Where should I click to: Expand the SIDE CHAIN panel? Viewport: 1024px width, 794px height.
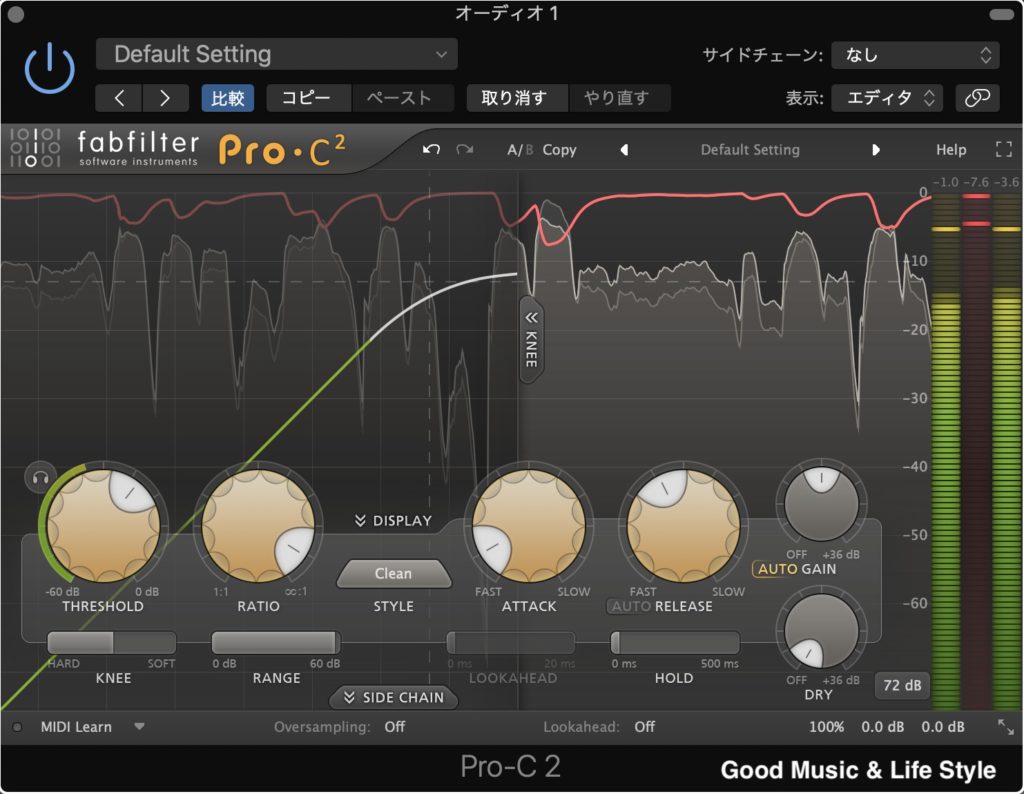pos(394,697)
